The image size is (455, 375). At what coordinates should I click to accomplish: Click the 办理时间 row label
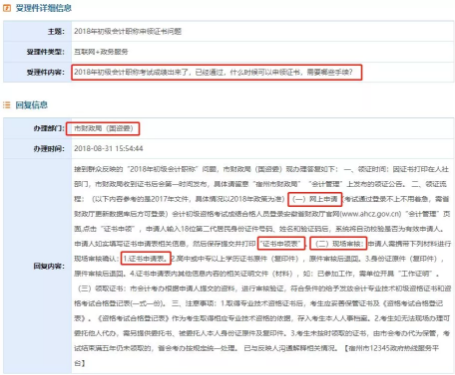click(x=49, y=148)
